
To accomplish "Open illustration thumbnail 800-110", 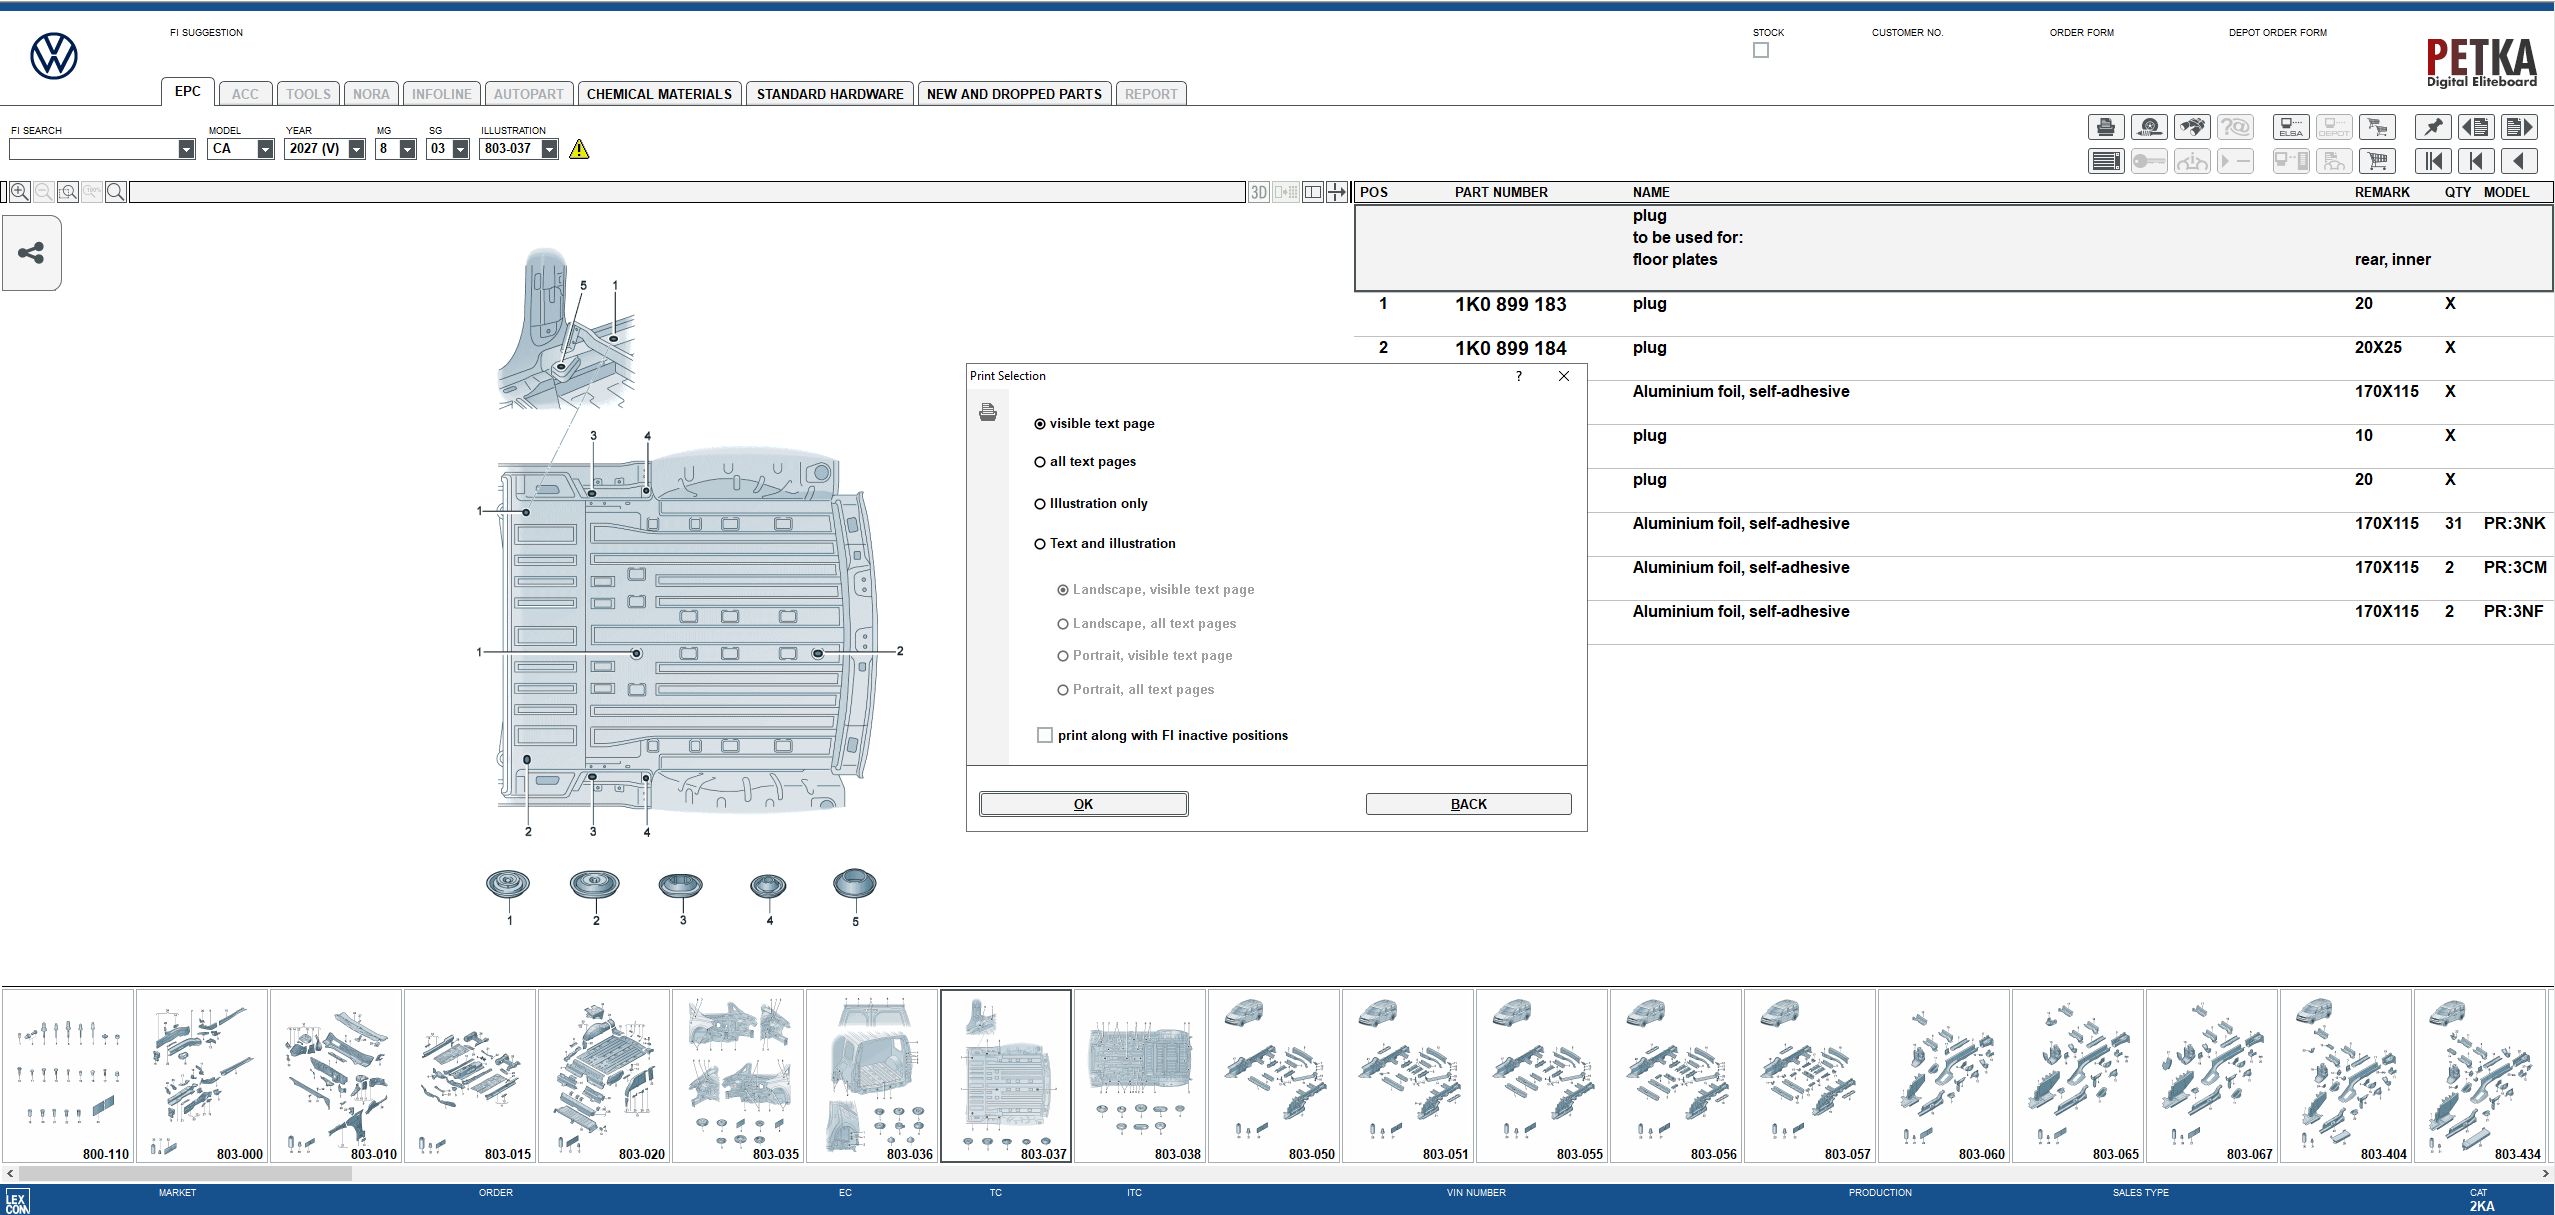I will pyautogui.click(x=67, y=1076).
